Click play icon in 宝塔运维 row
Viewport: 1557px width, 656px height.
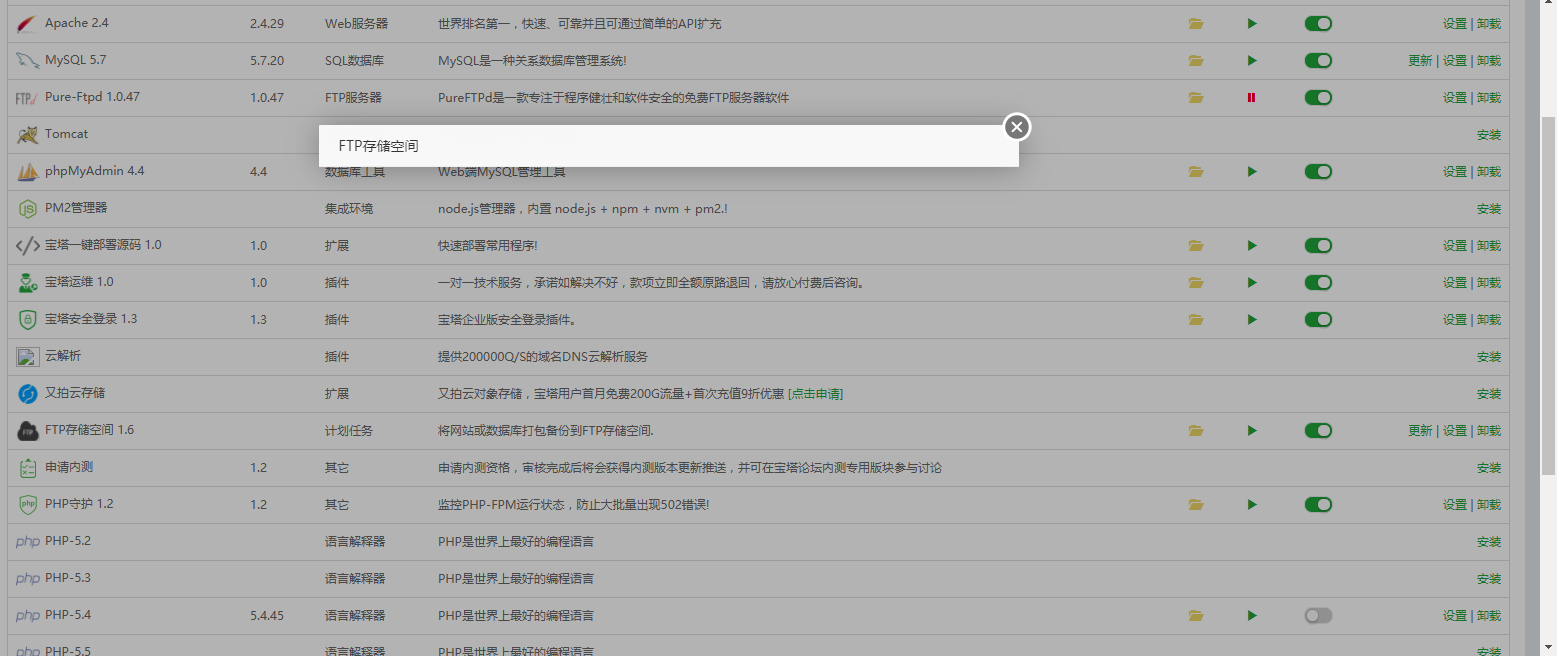pyautogui.click(x=1252, y=283)
